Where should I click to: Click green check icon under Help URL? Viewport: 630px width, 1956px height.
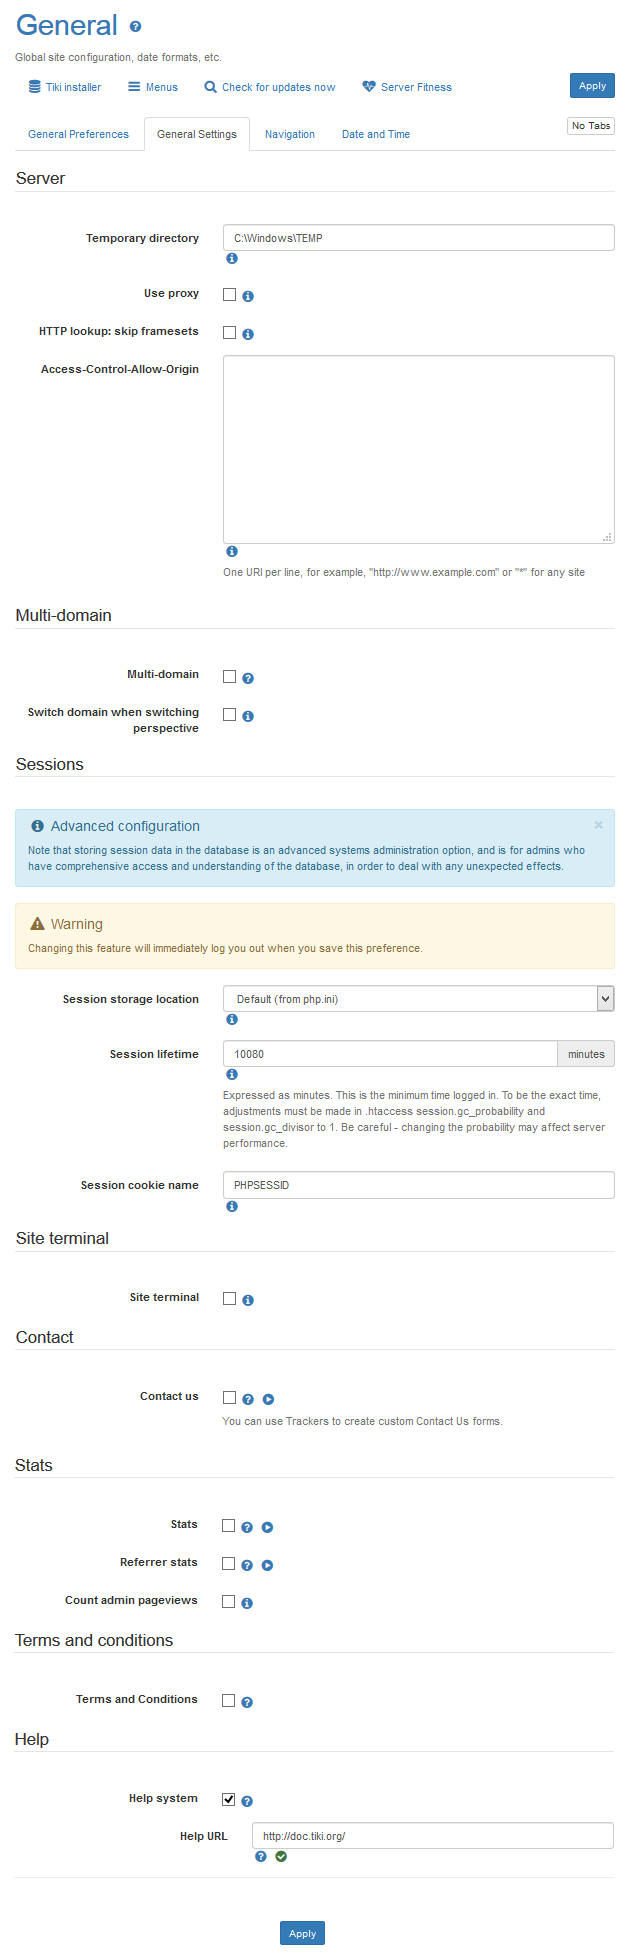coord(281,1856)
